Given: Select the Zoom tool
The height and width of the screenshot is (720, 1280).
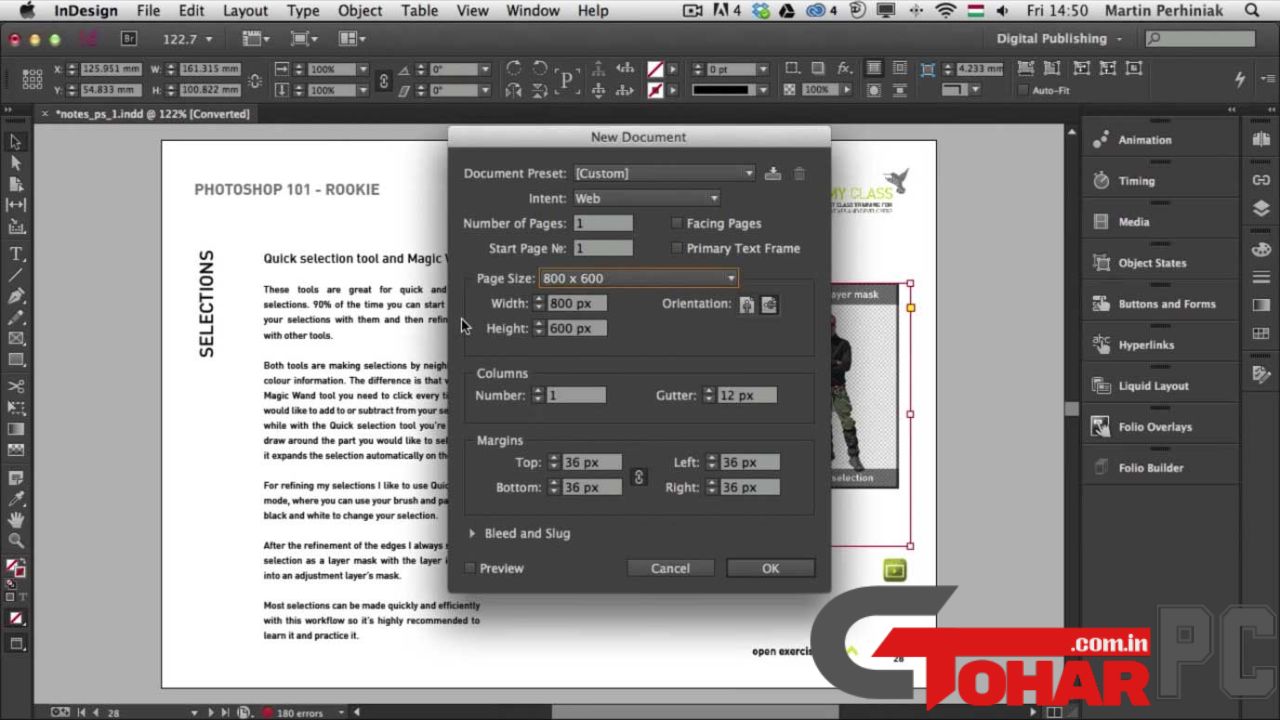Looking at the screenshot, I should click(16, 541).
